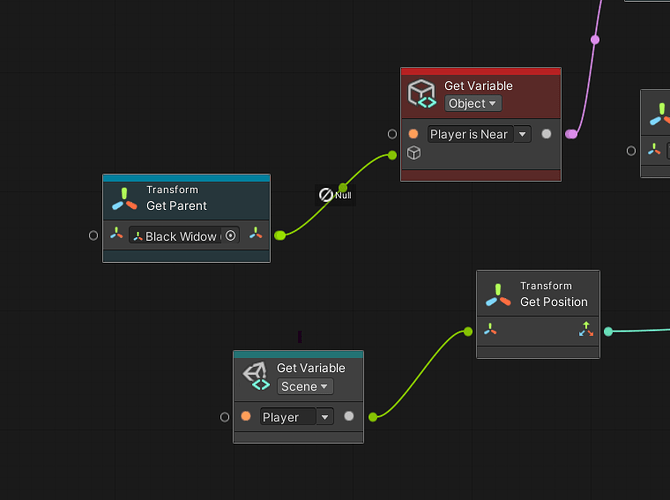Click the Black Widow object field

pyautogui.click(x=184, y=235)
